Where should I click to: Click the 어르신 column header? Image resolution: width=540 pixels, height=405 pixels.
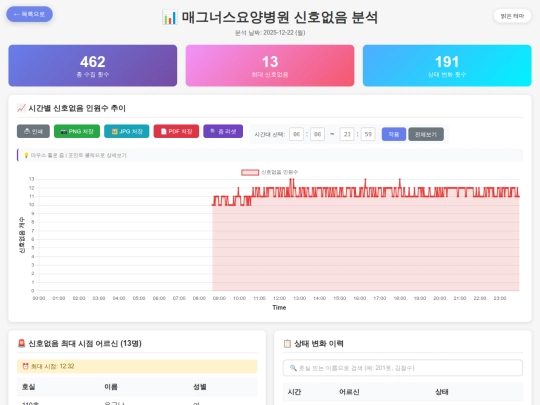(x=349, y=392)
